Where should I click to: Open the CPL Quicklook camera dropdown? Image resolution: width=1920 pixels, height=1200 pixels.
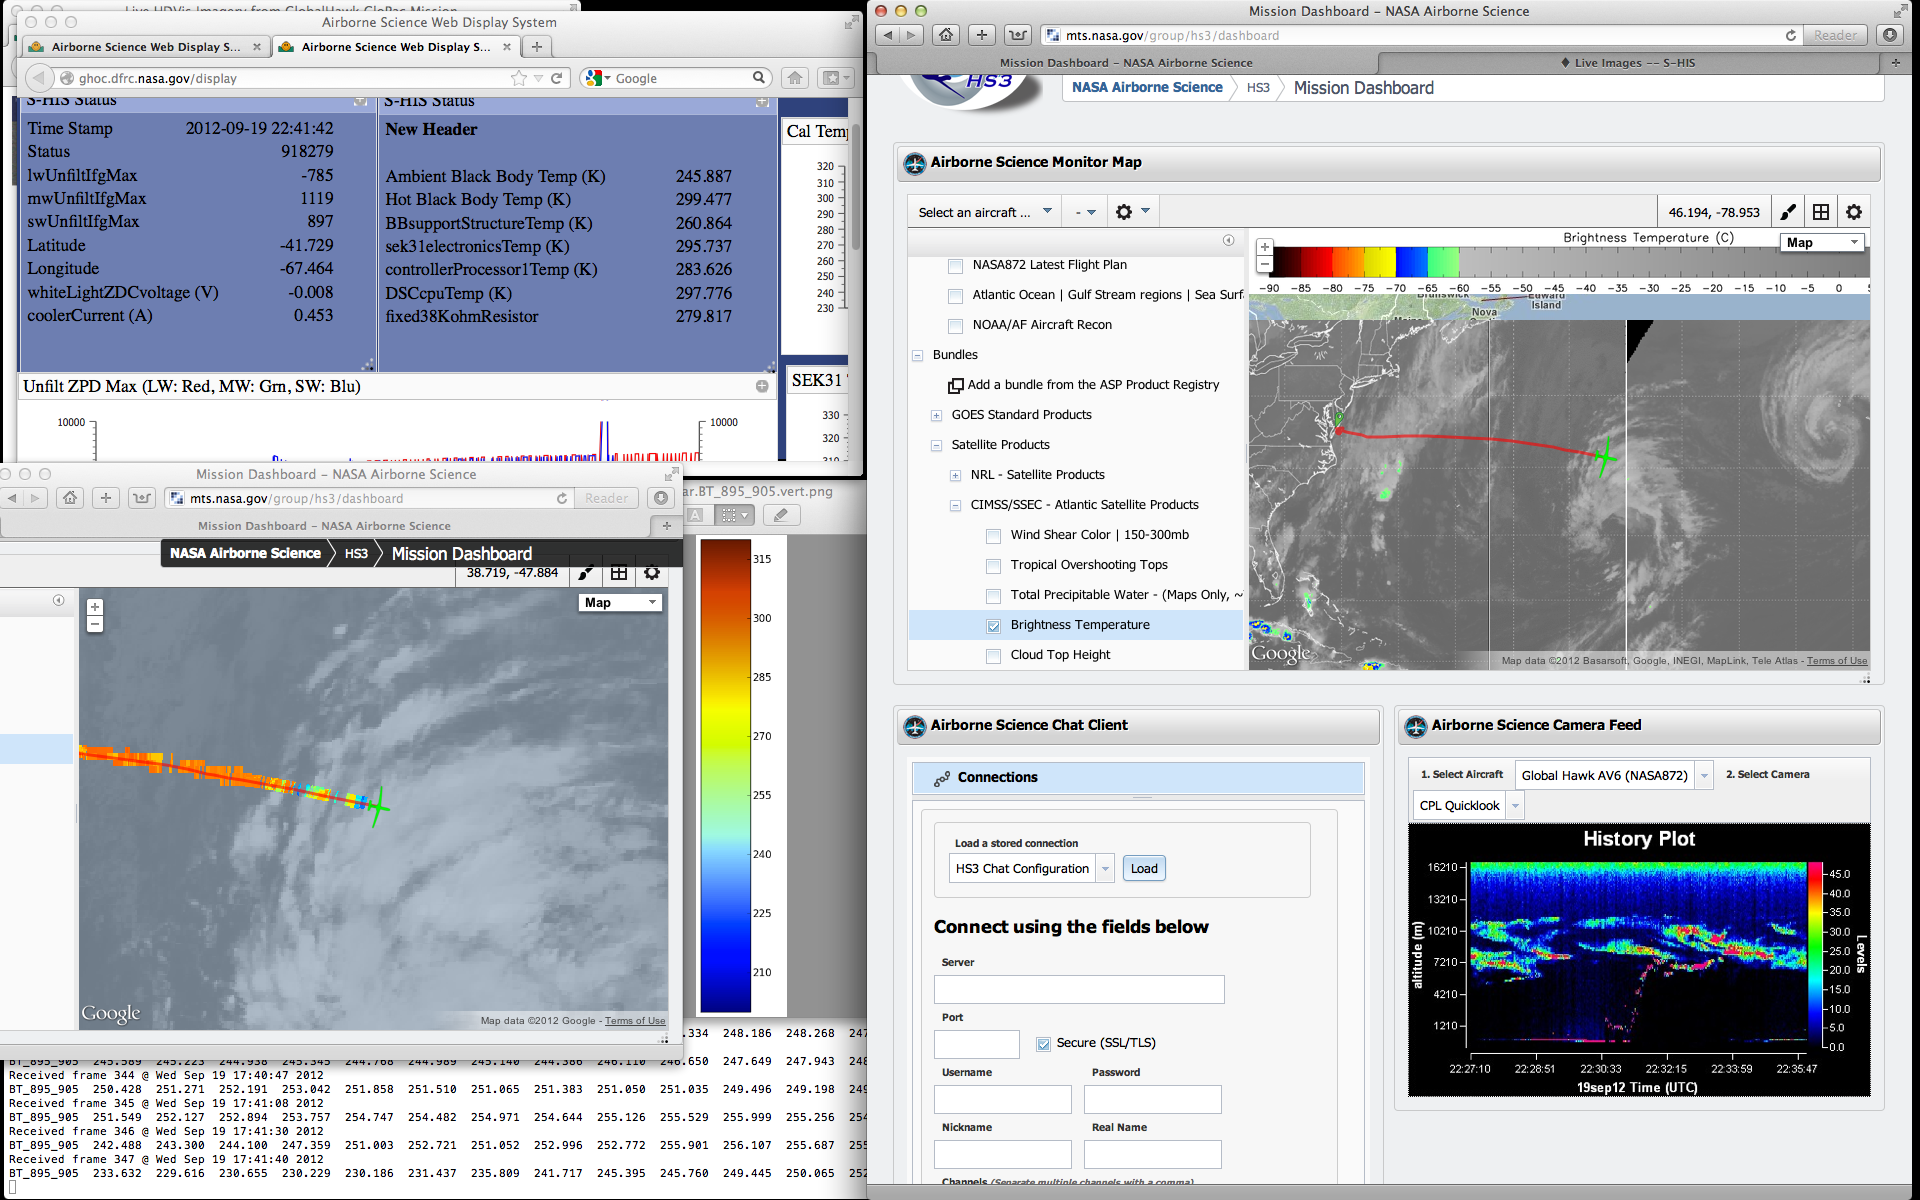point(1515,806)
